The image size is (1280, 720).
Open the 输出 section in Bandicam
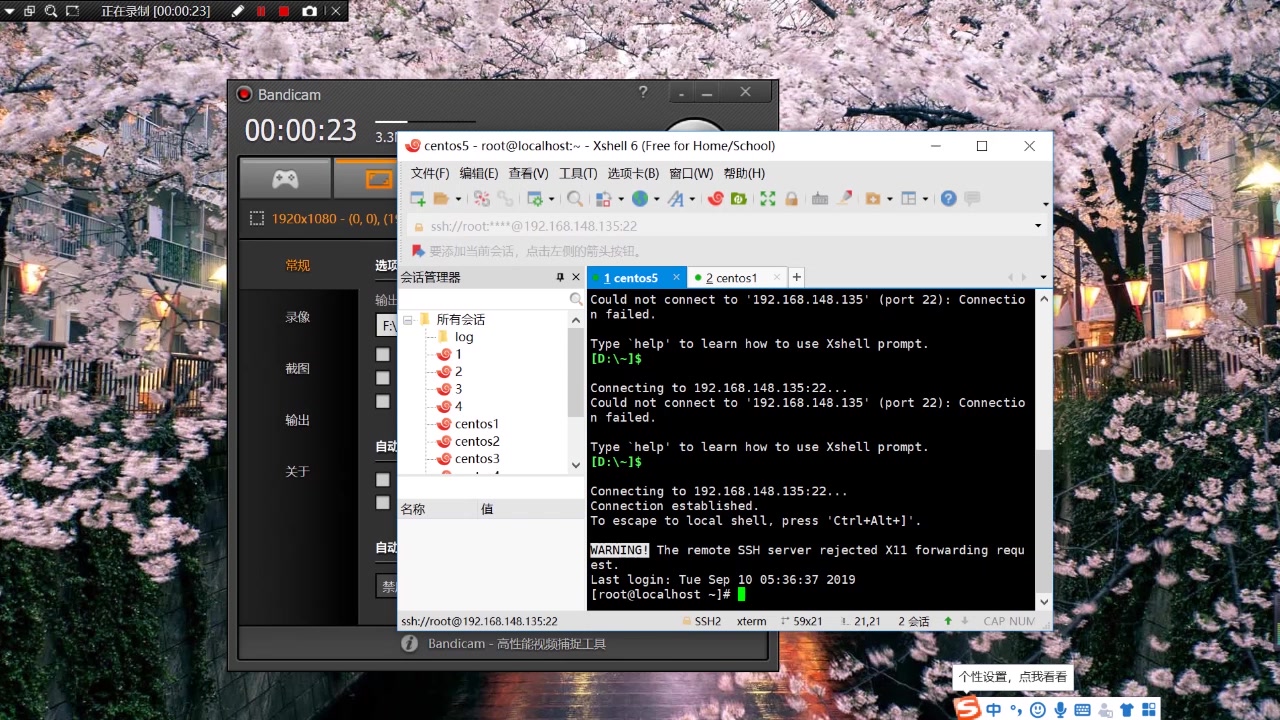pyautogui.click(x=298, y=420)
